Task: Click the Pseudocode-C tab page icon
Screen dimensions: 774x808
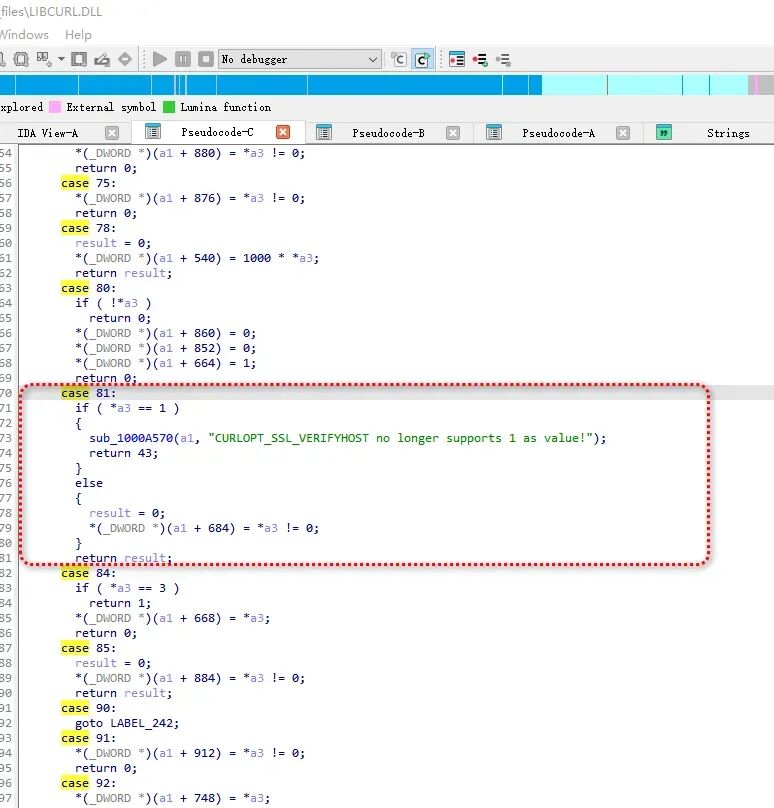Action: tap(153, 132)
